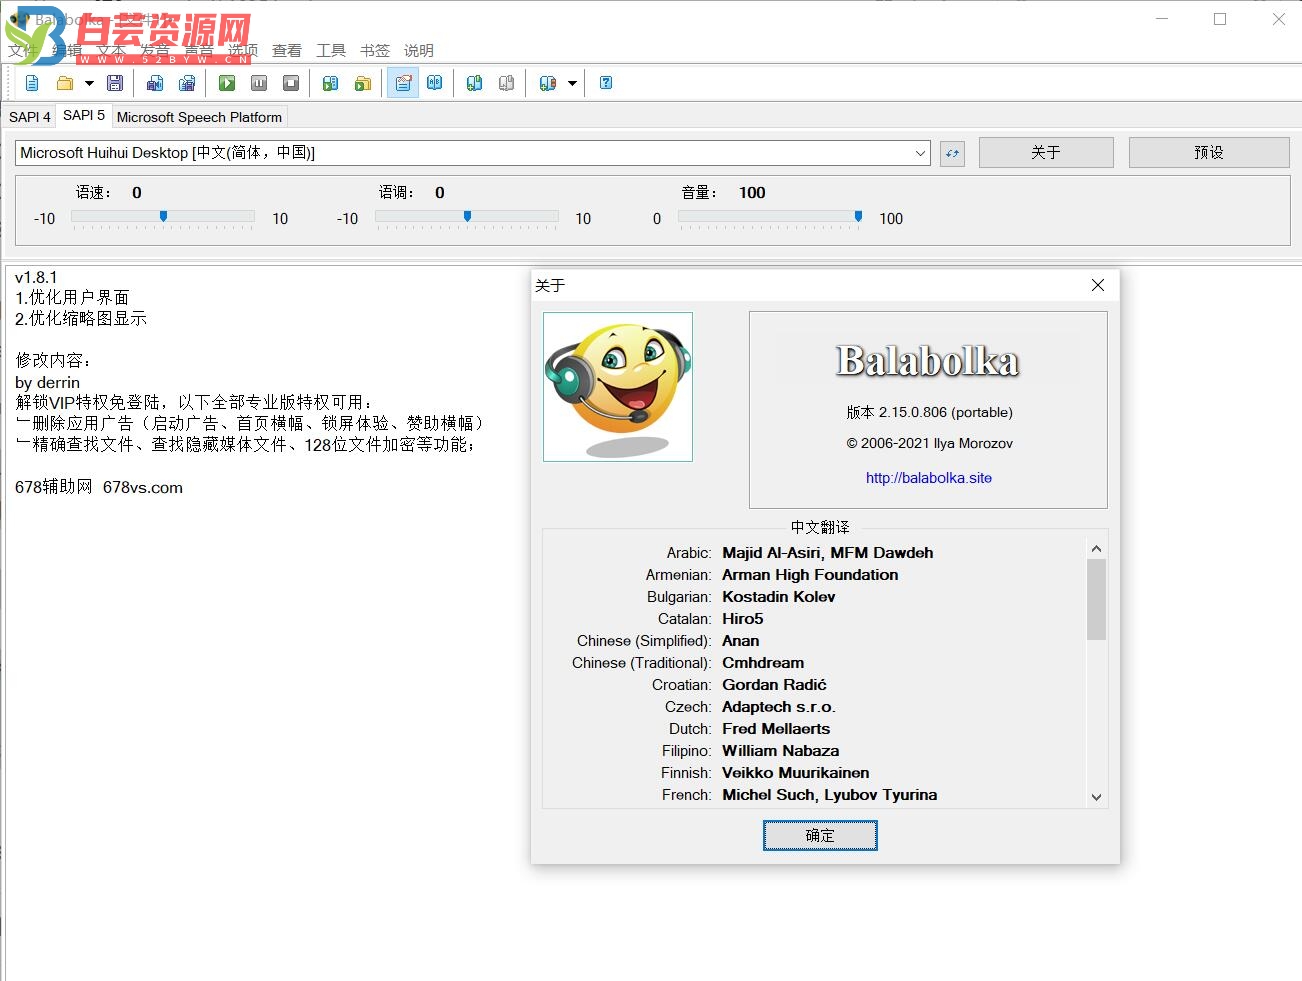Open the 书签 menu
The height and width of the screenshot is (981, 1302).
coord(375,50)
